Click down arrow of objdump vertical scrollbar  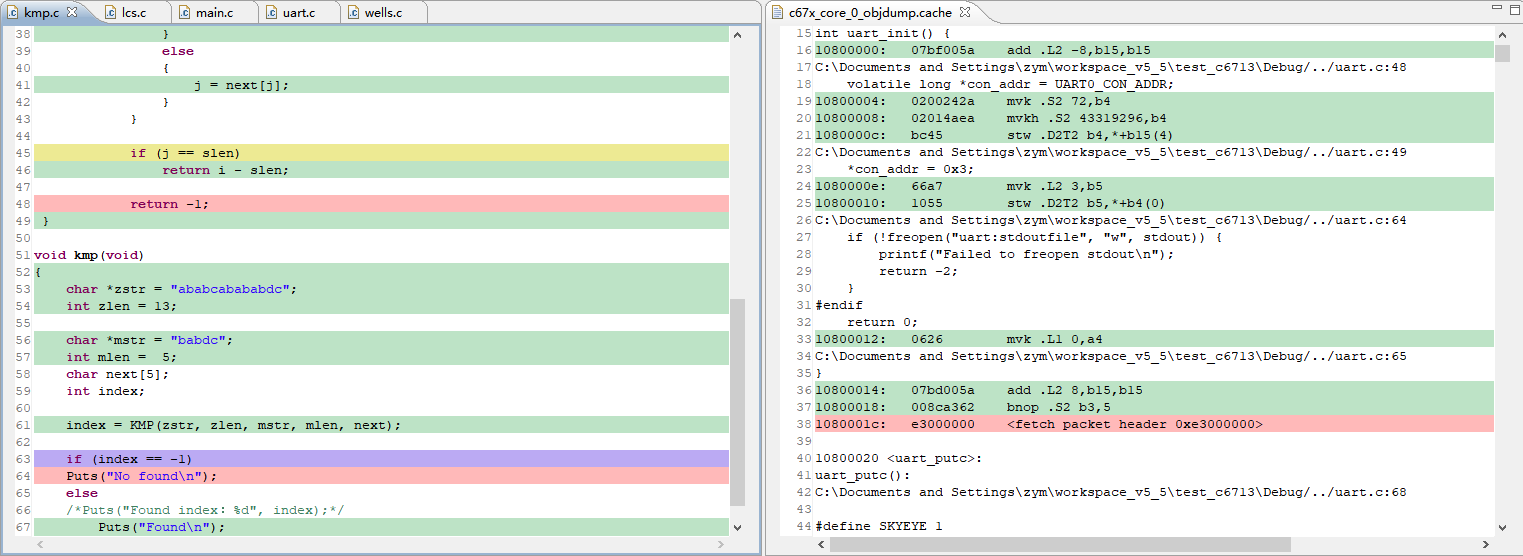(x=1502, y=527)
